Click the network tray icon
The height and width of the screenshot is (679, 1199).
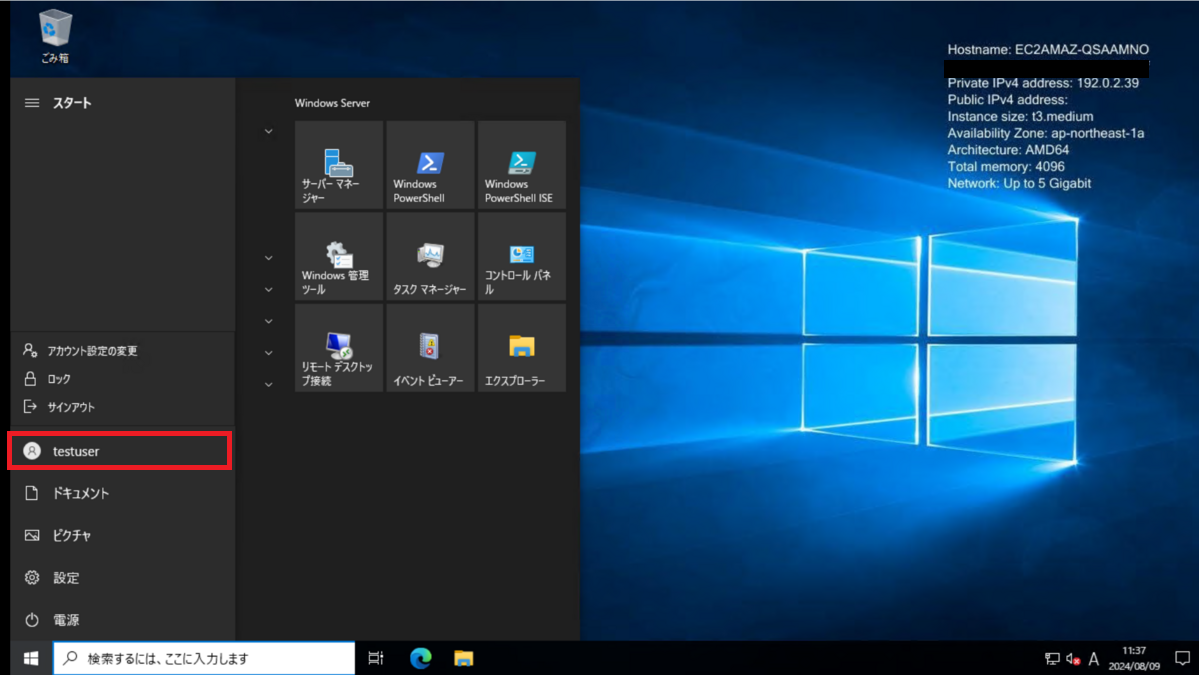(1052, 659)
